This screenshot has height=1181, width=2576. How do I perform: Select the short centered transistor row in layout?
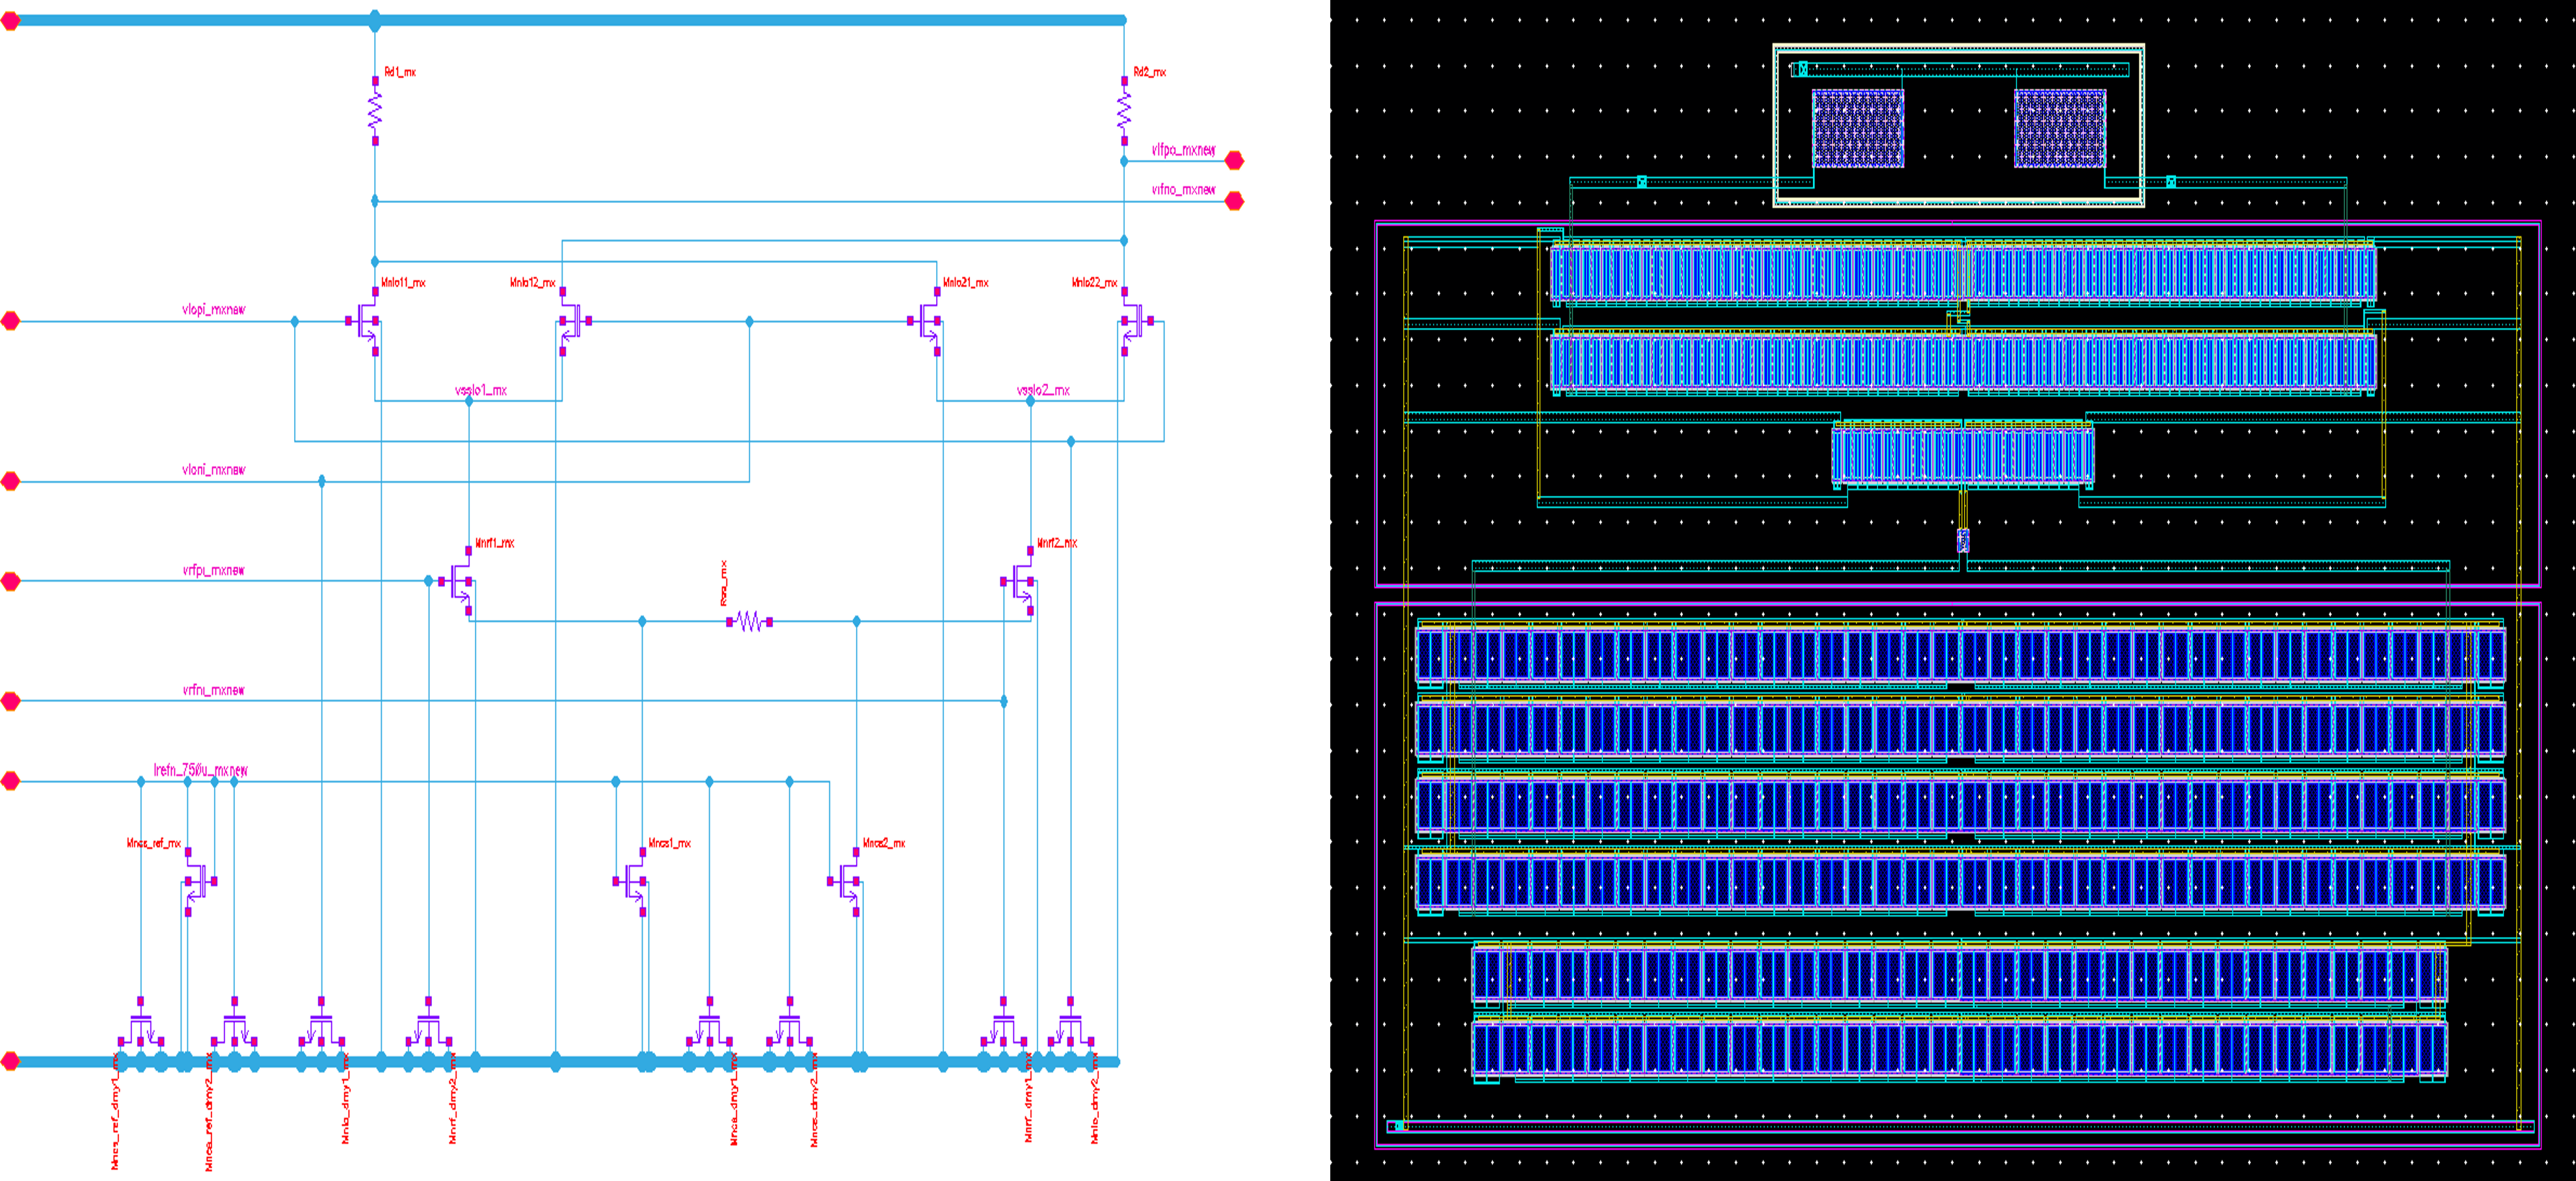tap(1962, 454)
